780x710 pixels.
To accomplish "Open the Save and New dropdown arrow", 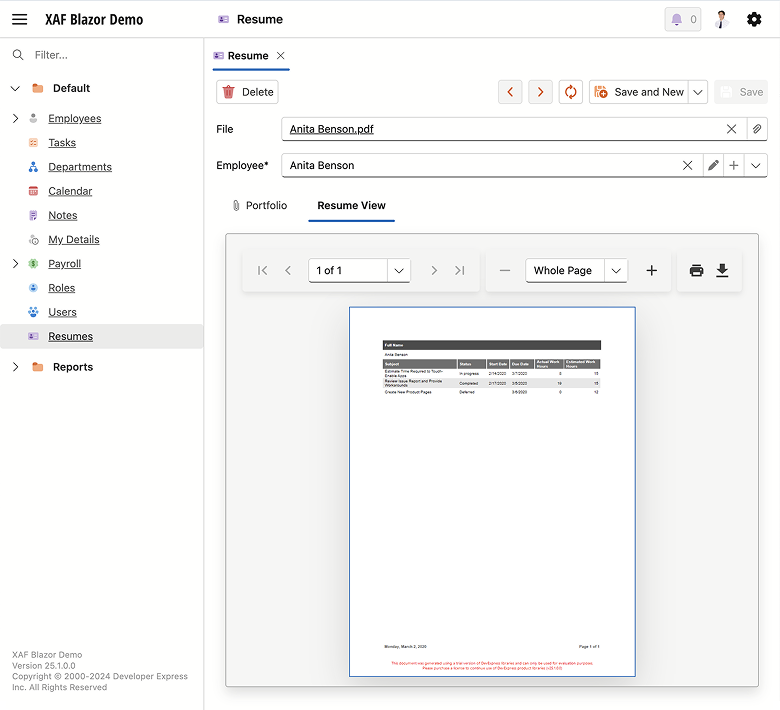I will click(x=698, y=92).
